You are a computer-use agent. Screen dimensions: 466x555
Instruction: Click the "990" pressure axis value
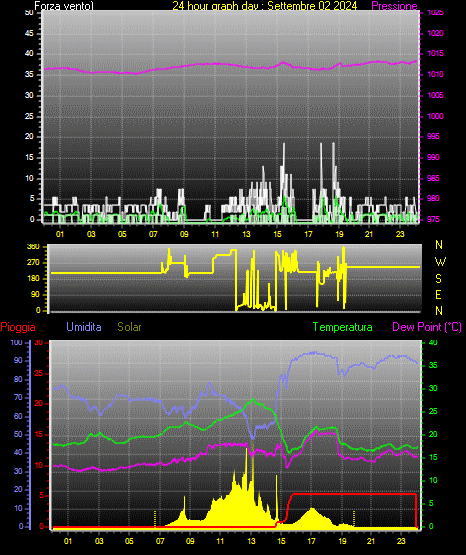pyautogui.click(x=433, y=157)
